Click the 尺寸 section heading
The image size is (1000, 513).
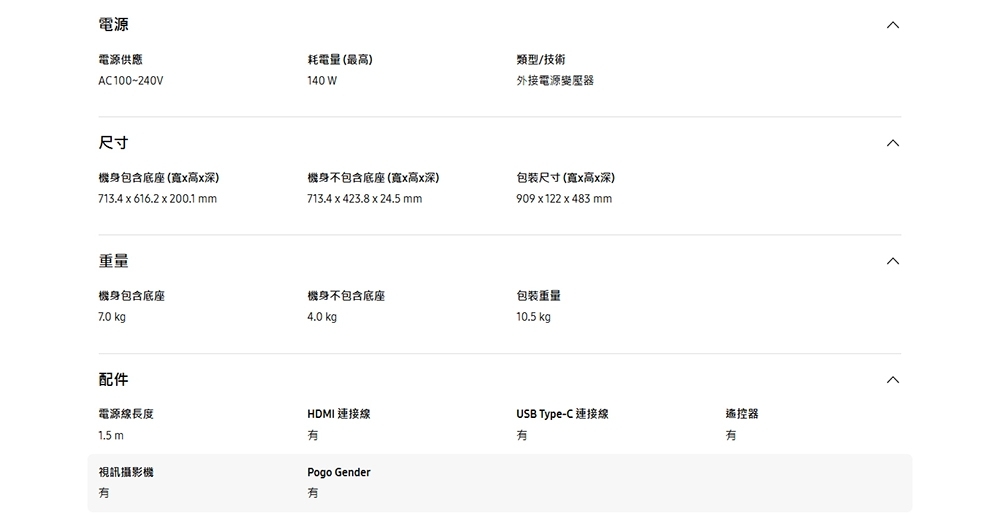(x=113, y=143)
